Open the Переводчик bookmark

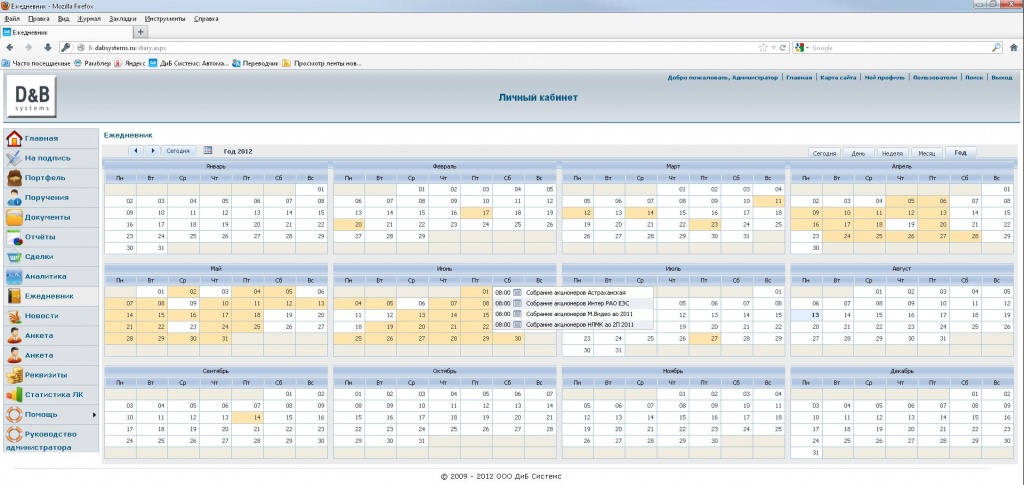(255, 63)
